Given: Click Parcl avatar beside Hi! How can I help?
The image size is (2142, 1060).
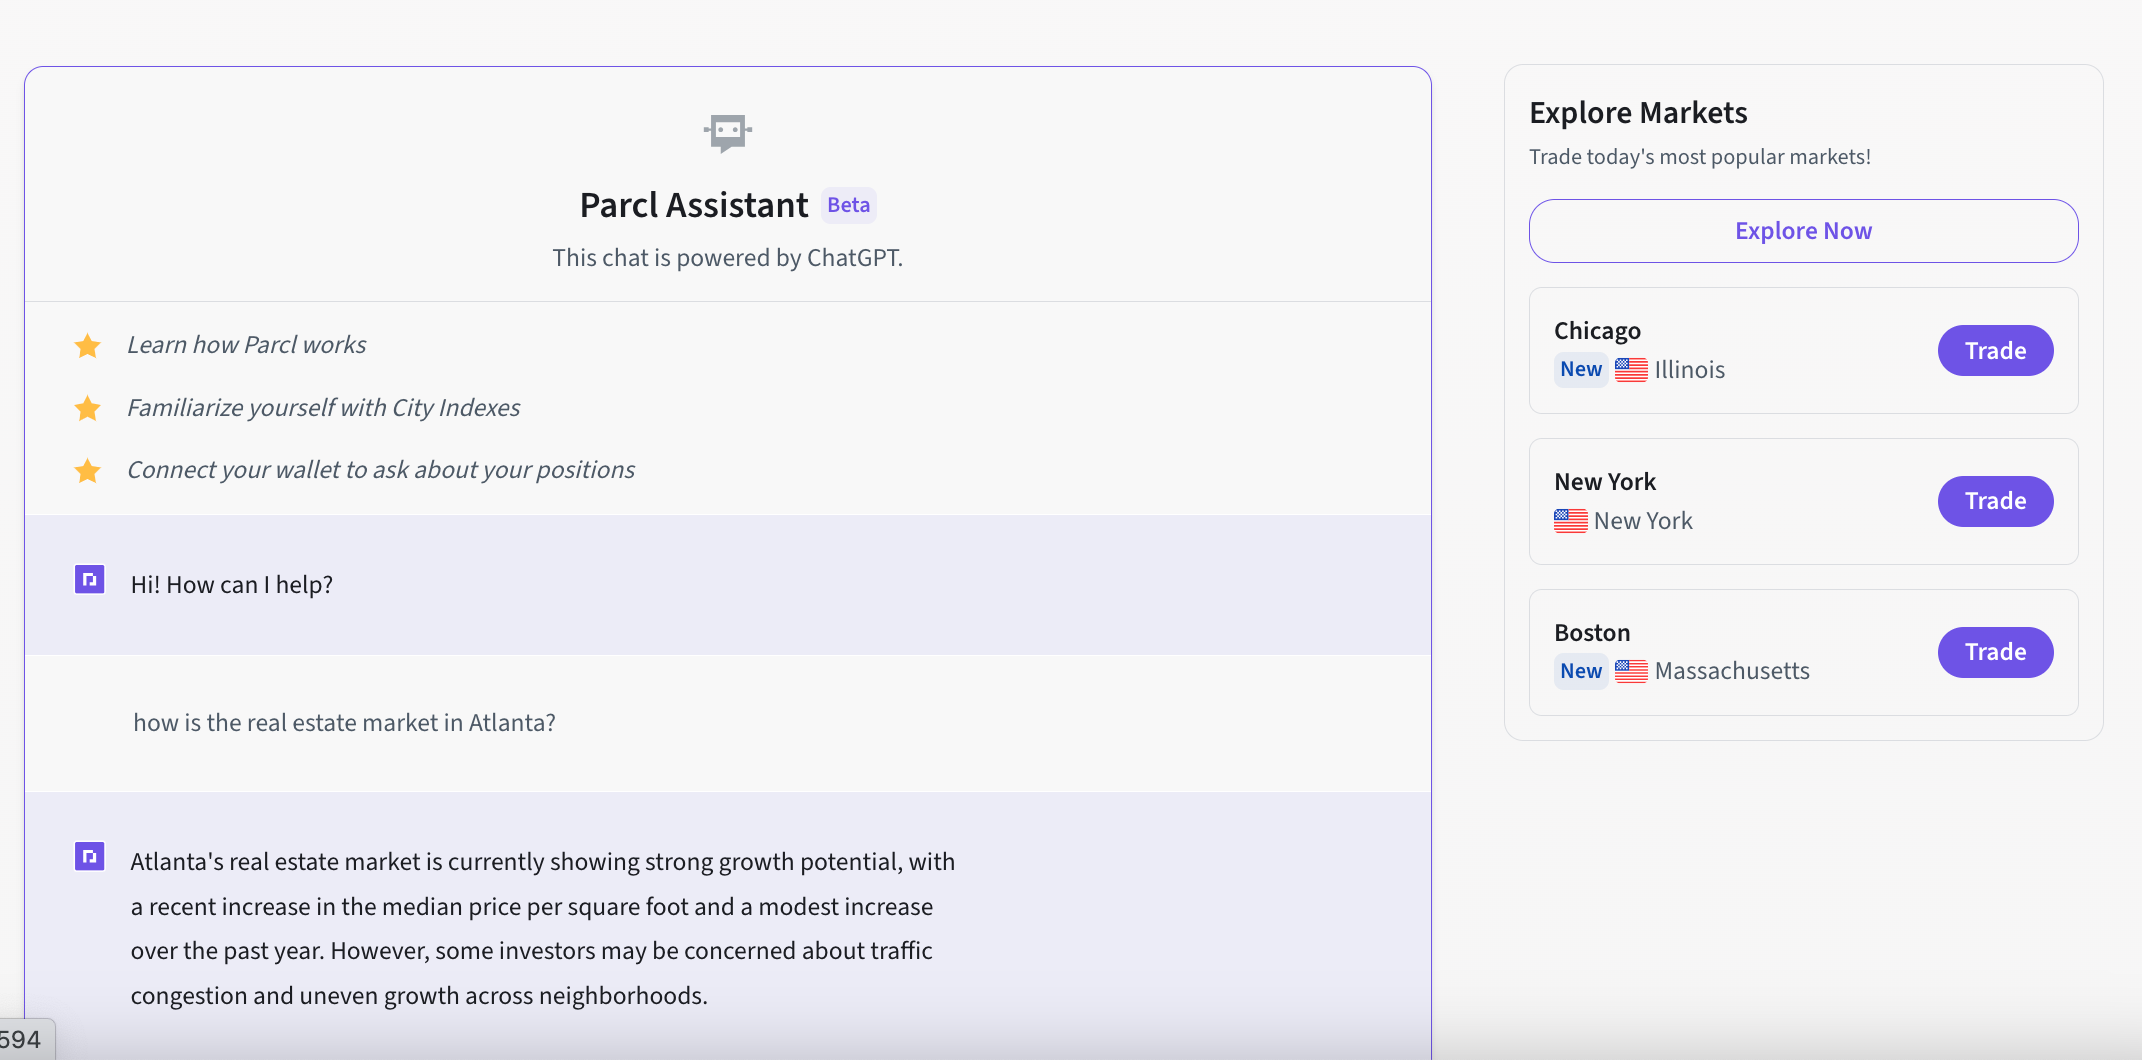Looking at the screenshot, I should pyautogui.click(x=90, y=579).
